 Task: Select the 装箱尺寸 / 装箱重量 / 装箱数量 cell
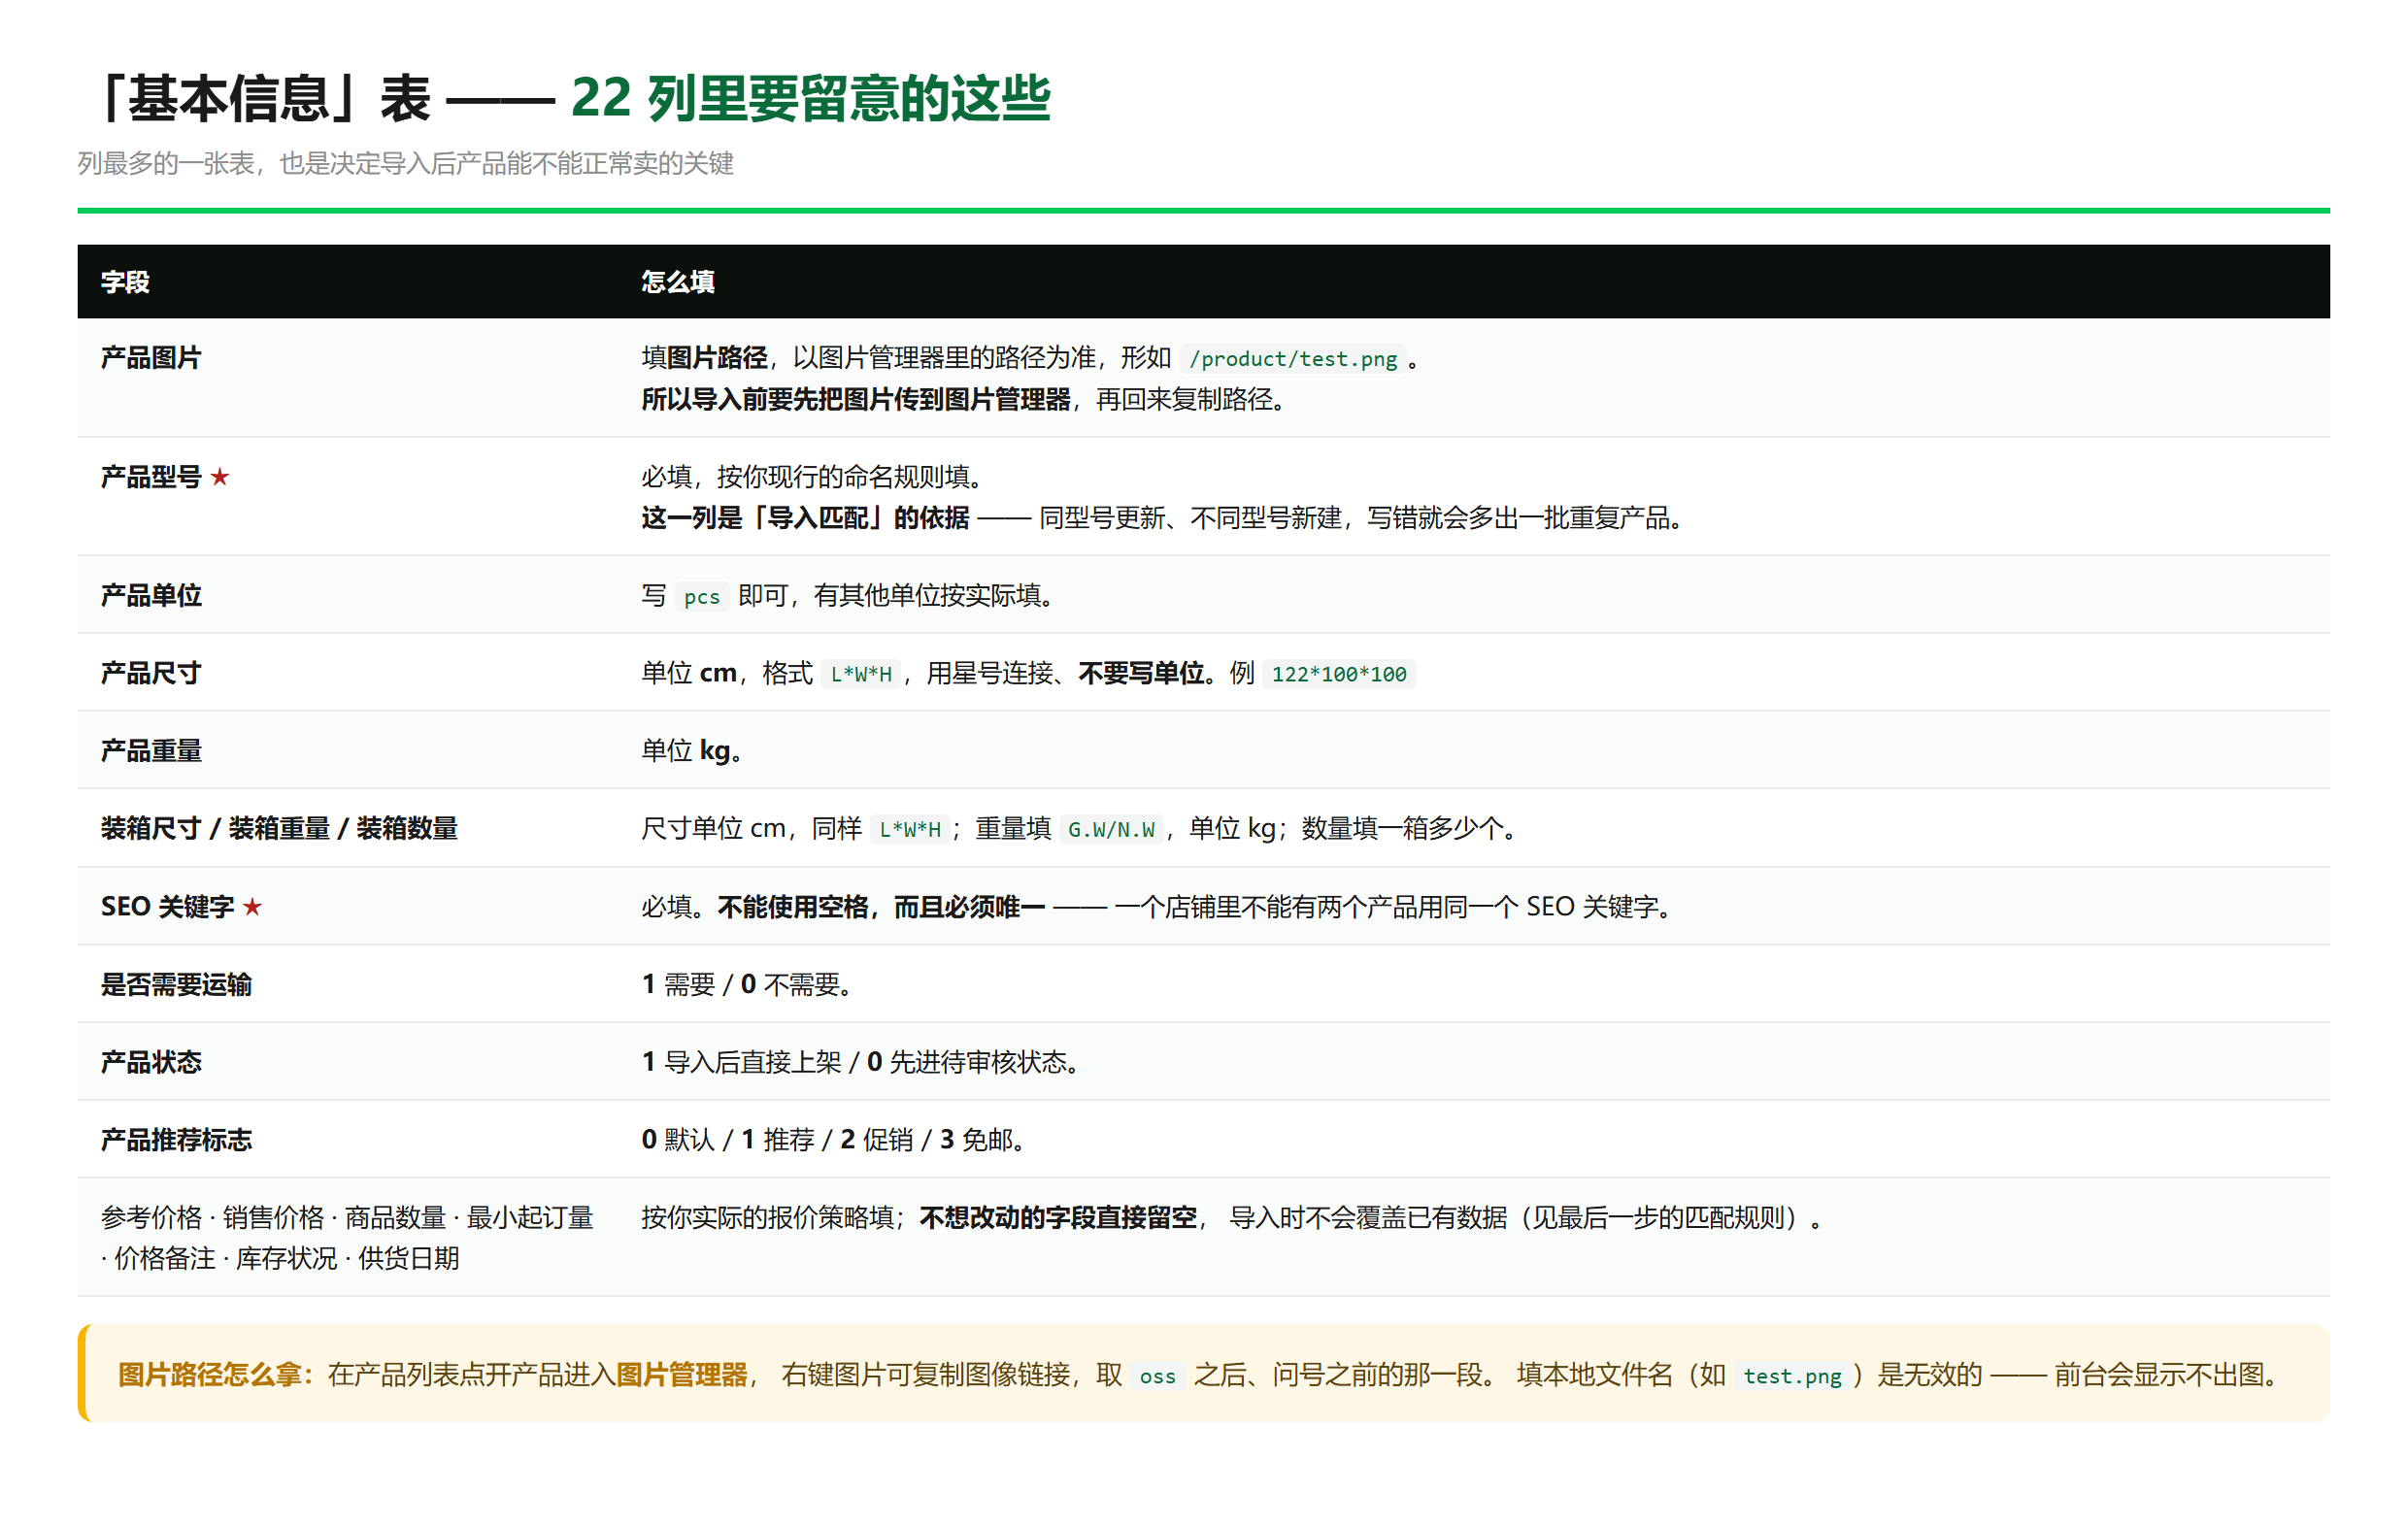click(348, 828)
